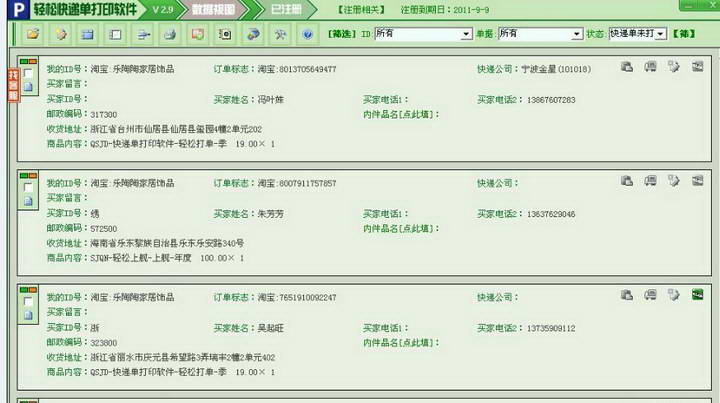Viewport: 720px width, 403px height.
Task: Click buyer phone 13637629046
Action: pos(551,214)
